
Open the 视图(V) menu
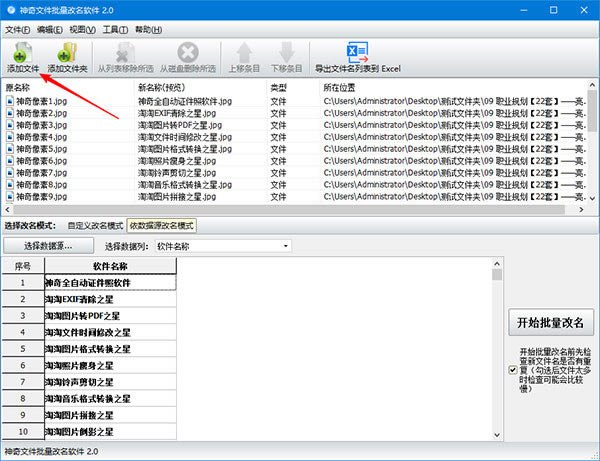83,30
